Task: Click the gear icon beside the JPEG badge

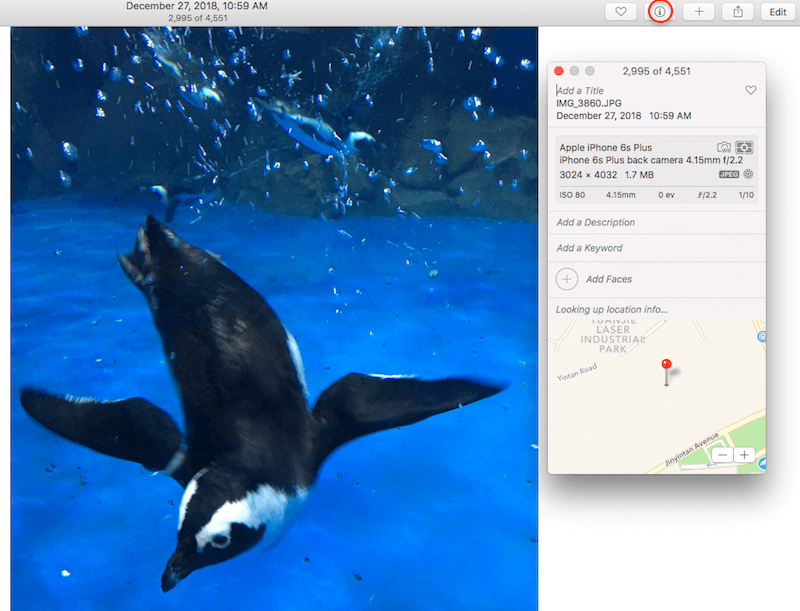Action: 748,174
